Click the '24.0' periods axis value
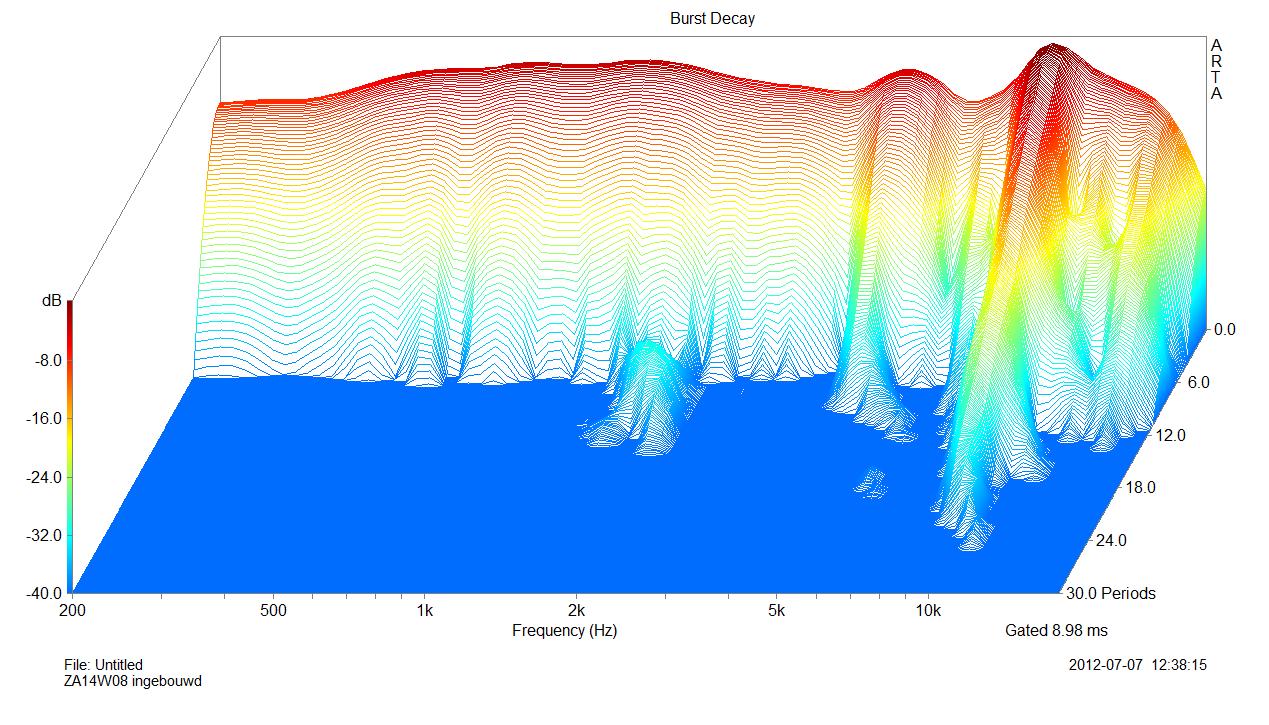This screenshot has width=1269, height=725. [1111, 541]
